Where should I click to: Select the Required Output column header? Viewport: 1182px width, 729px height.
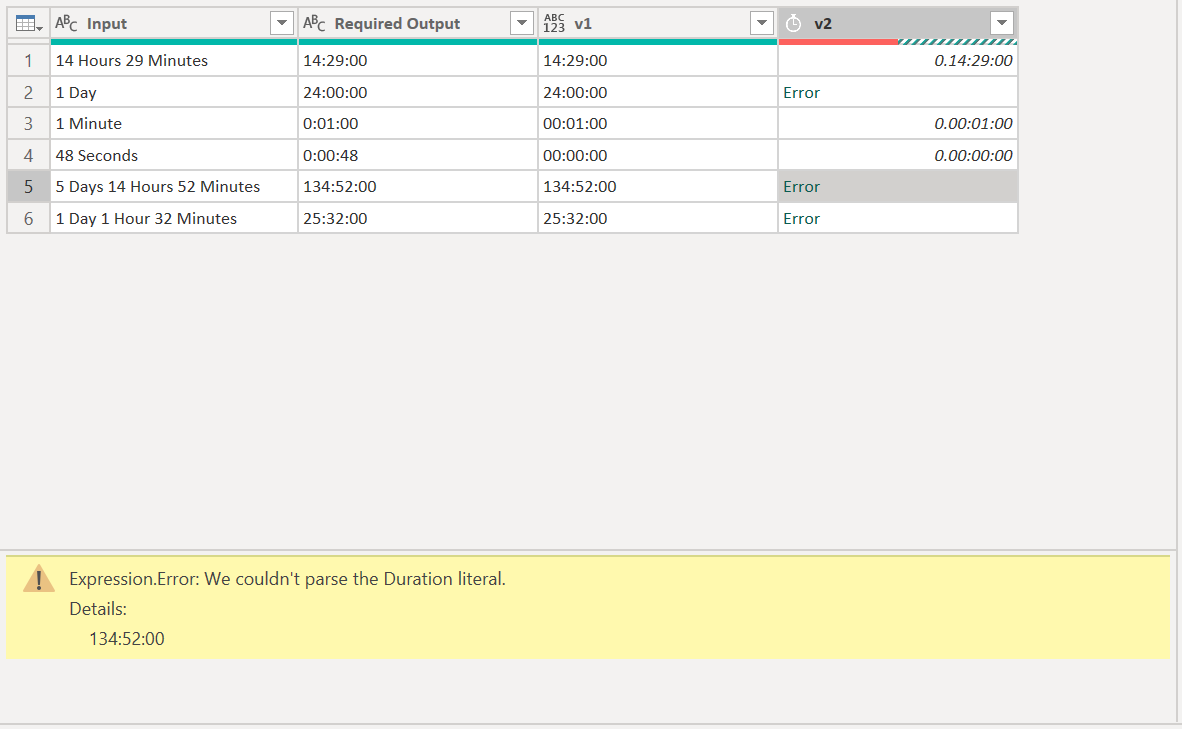pos(418,23)
